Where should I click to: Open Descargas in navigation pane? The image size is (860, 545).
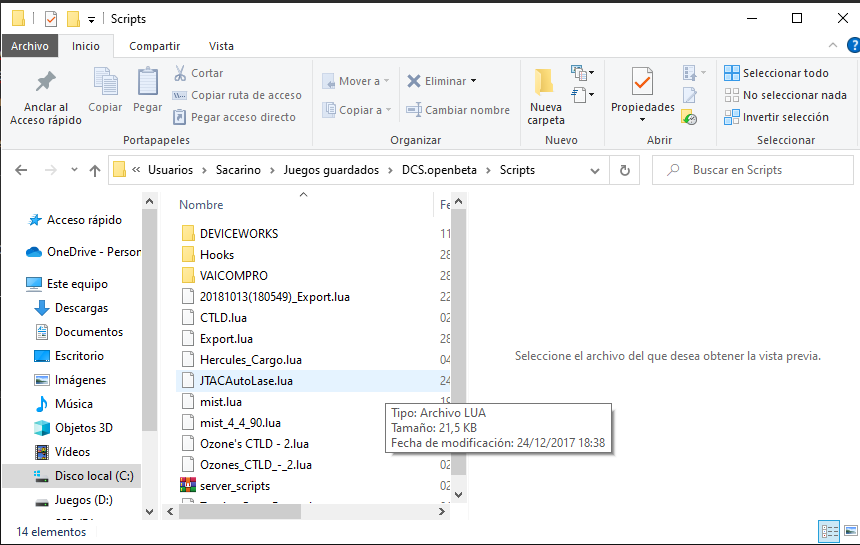71,308
